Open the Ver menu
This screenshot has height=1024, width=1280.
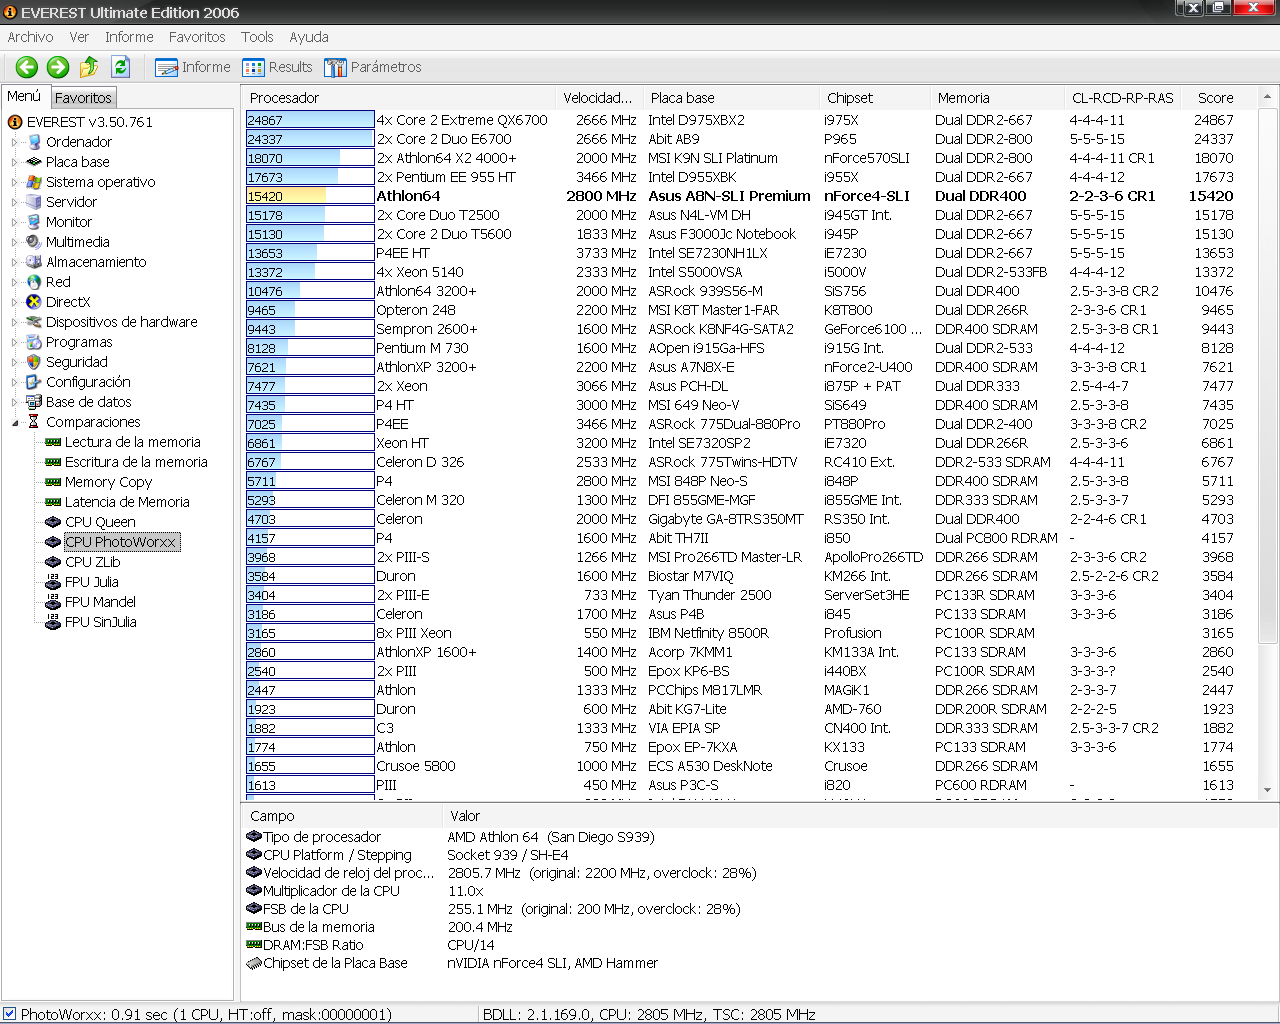[79, 37]
